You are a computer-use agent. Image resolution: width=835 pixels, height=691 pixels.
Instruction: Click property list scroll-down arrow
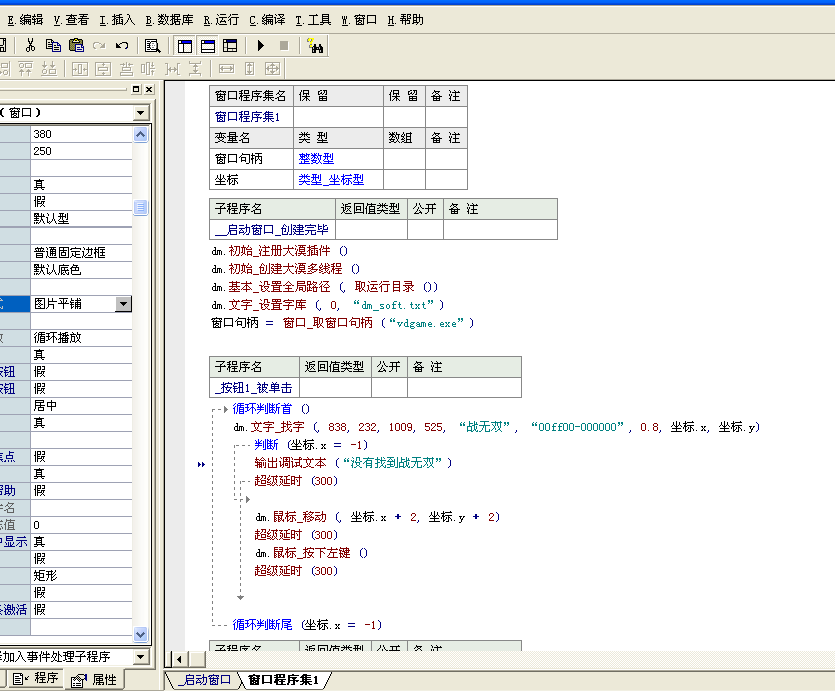(141, 634)
